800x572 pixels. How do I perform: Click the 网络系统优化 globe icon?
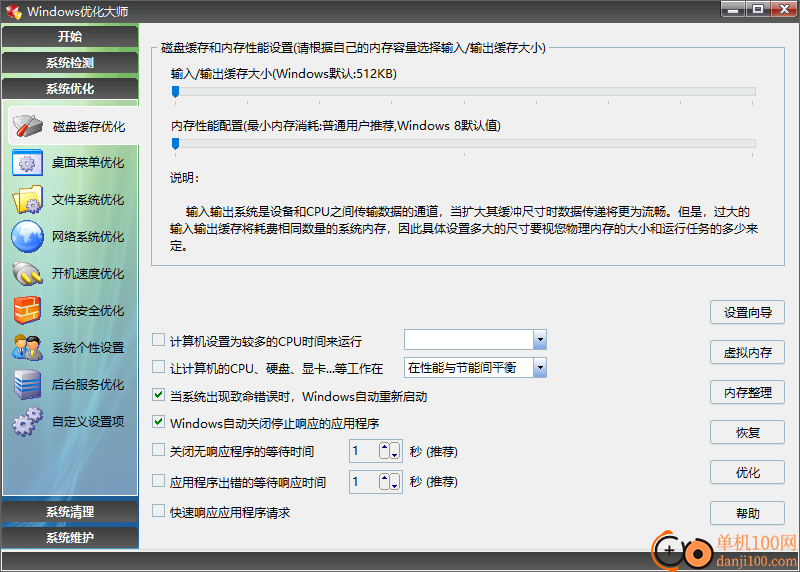point(28,237)
